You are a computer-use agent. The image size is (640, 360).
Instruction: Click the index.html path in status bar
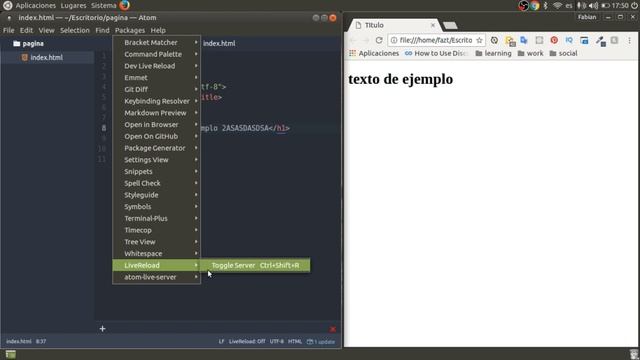[19, 341]
